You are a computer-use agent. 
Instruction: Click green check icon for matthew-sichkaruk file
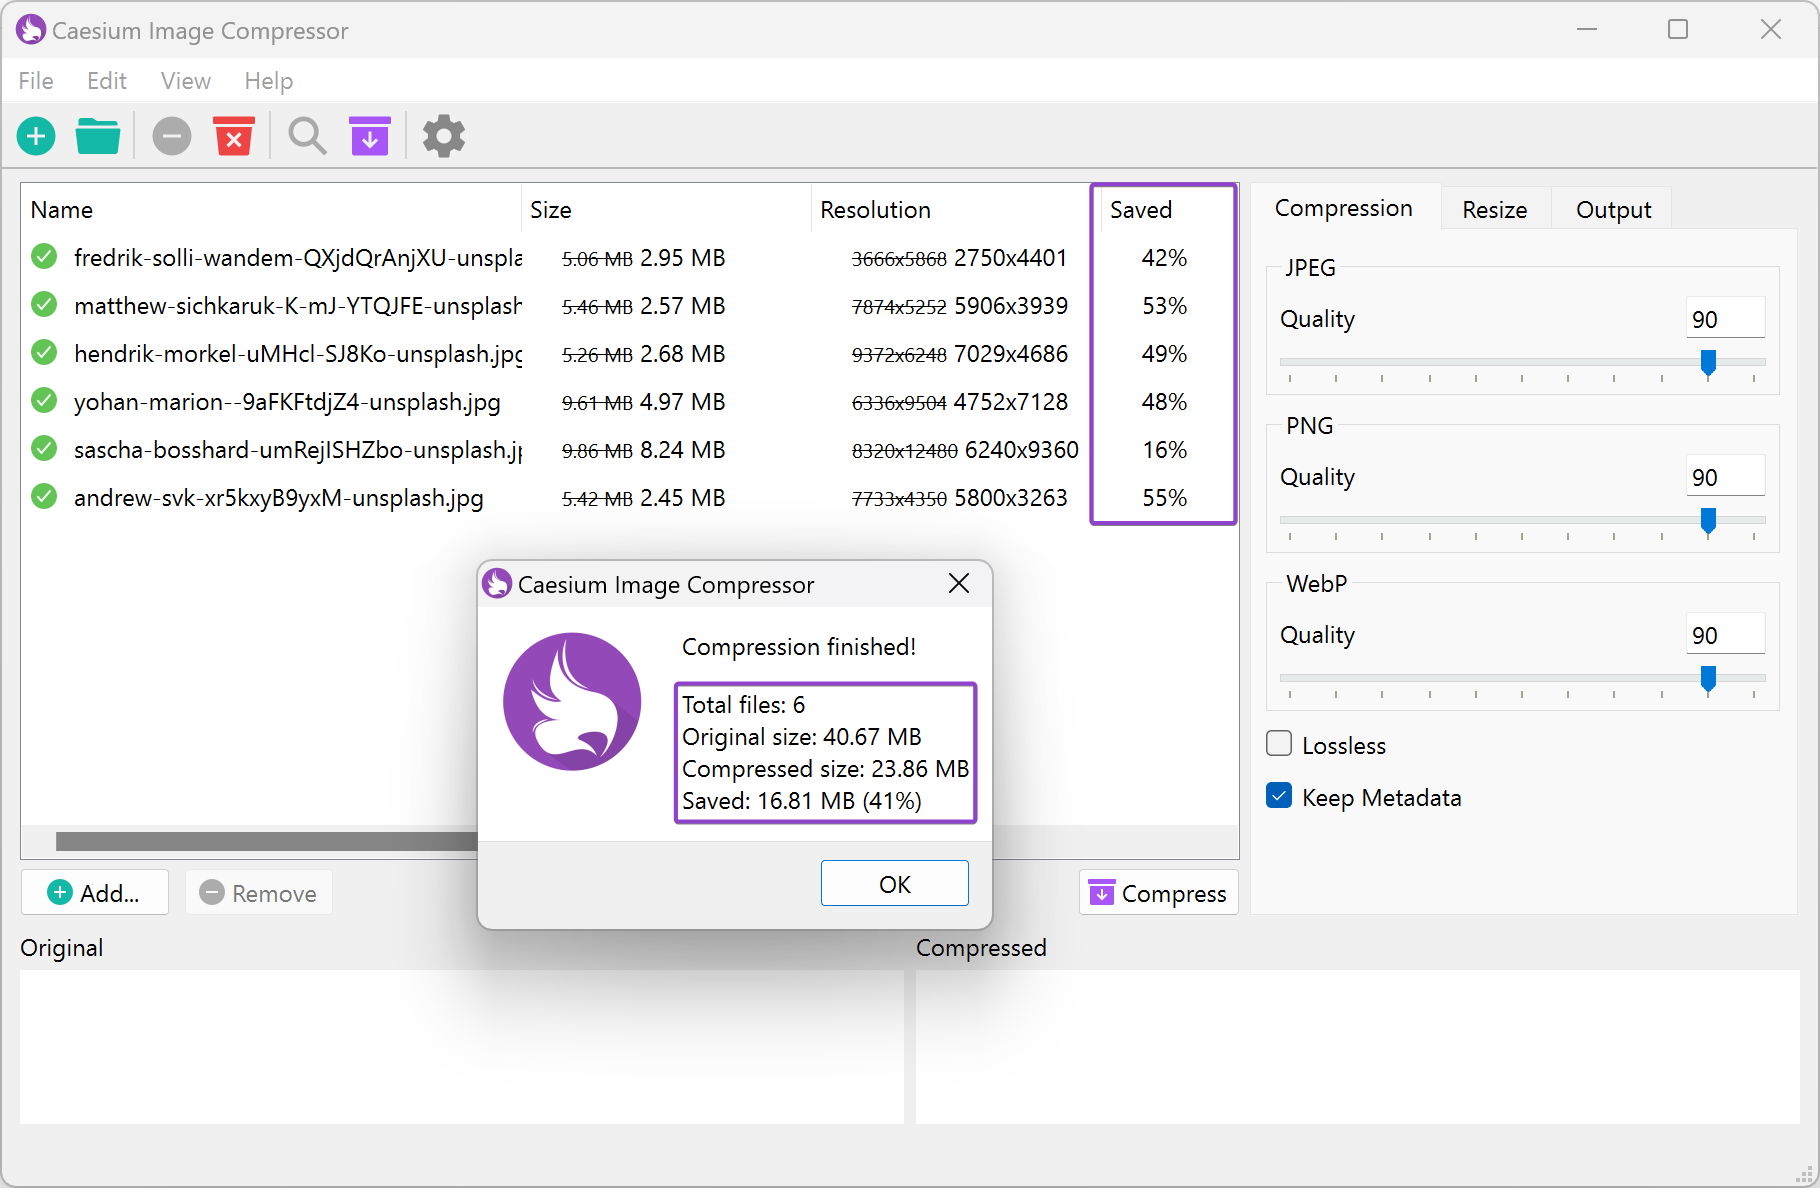point(44,305)
